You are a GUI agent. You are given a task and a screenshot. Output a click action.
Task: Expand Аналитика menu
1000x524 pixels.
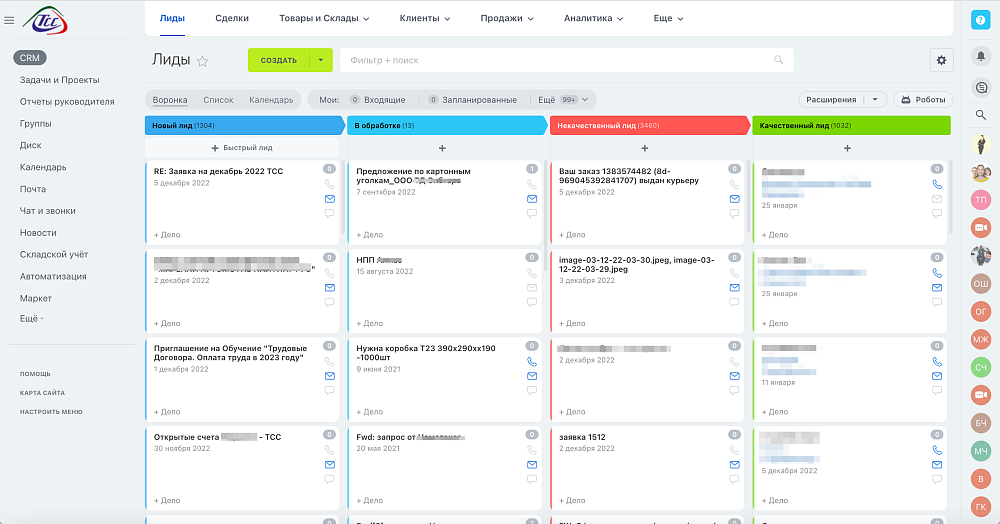coord(593,18)
